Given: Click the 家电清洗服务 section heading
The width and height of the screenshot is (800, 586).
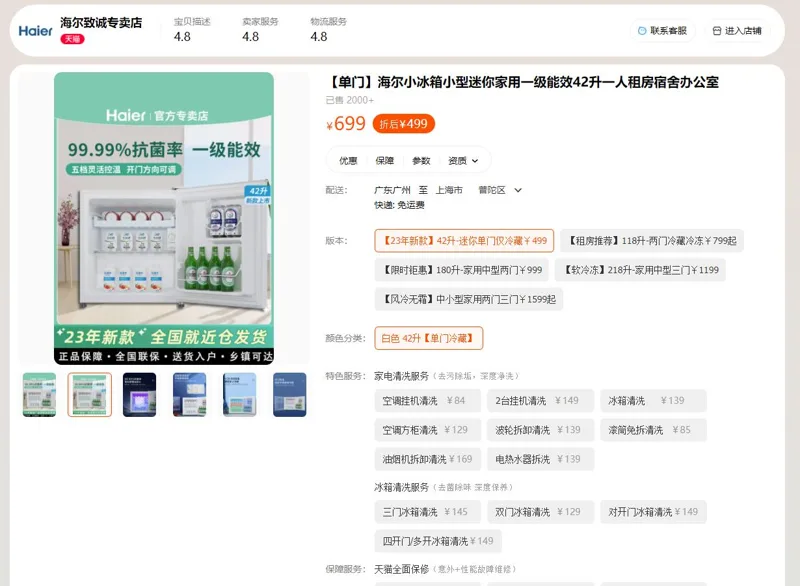Looking at the screenshot, I should (402, 376).
